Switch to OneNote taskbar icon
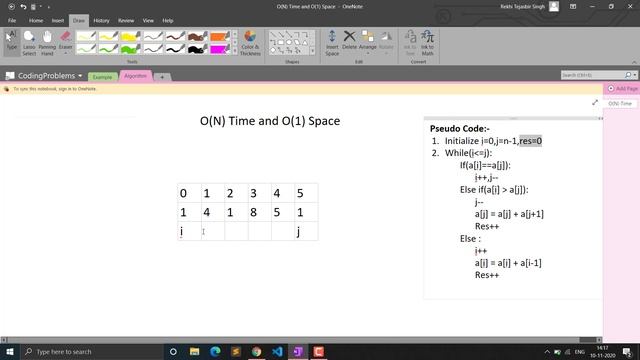640x360 pixels. click(x=298, y=351)
